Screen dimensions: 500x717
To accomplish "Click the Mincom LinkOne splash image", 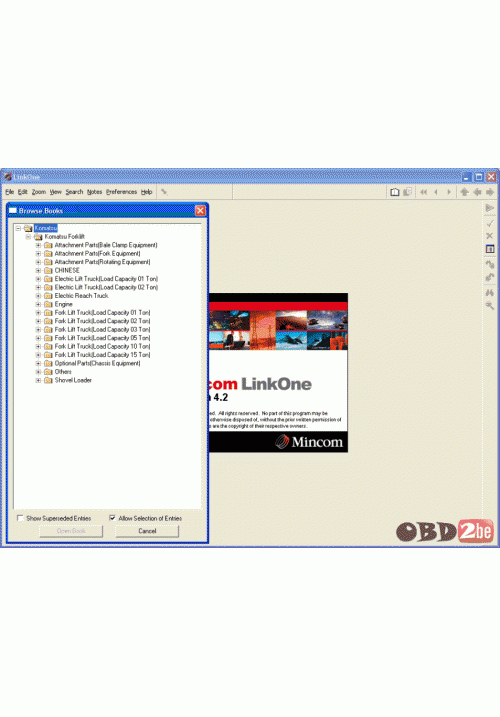I will [x=278, y=373].
